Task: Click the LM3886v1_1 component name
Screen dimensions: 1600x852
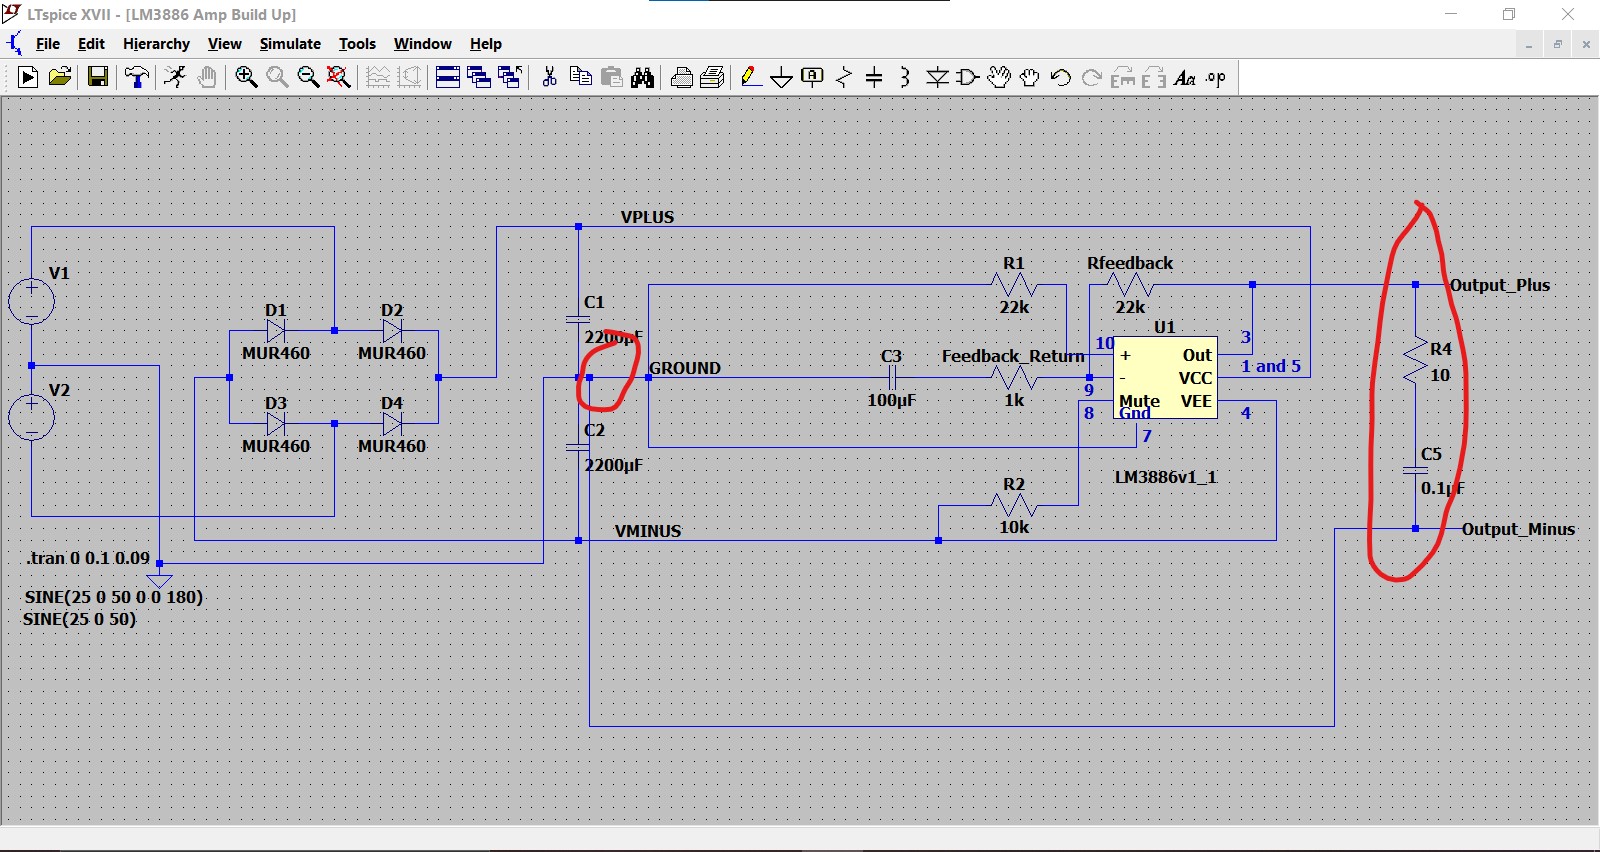Action: (x=1166, y=477)
